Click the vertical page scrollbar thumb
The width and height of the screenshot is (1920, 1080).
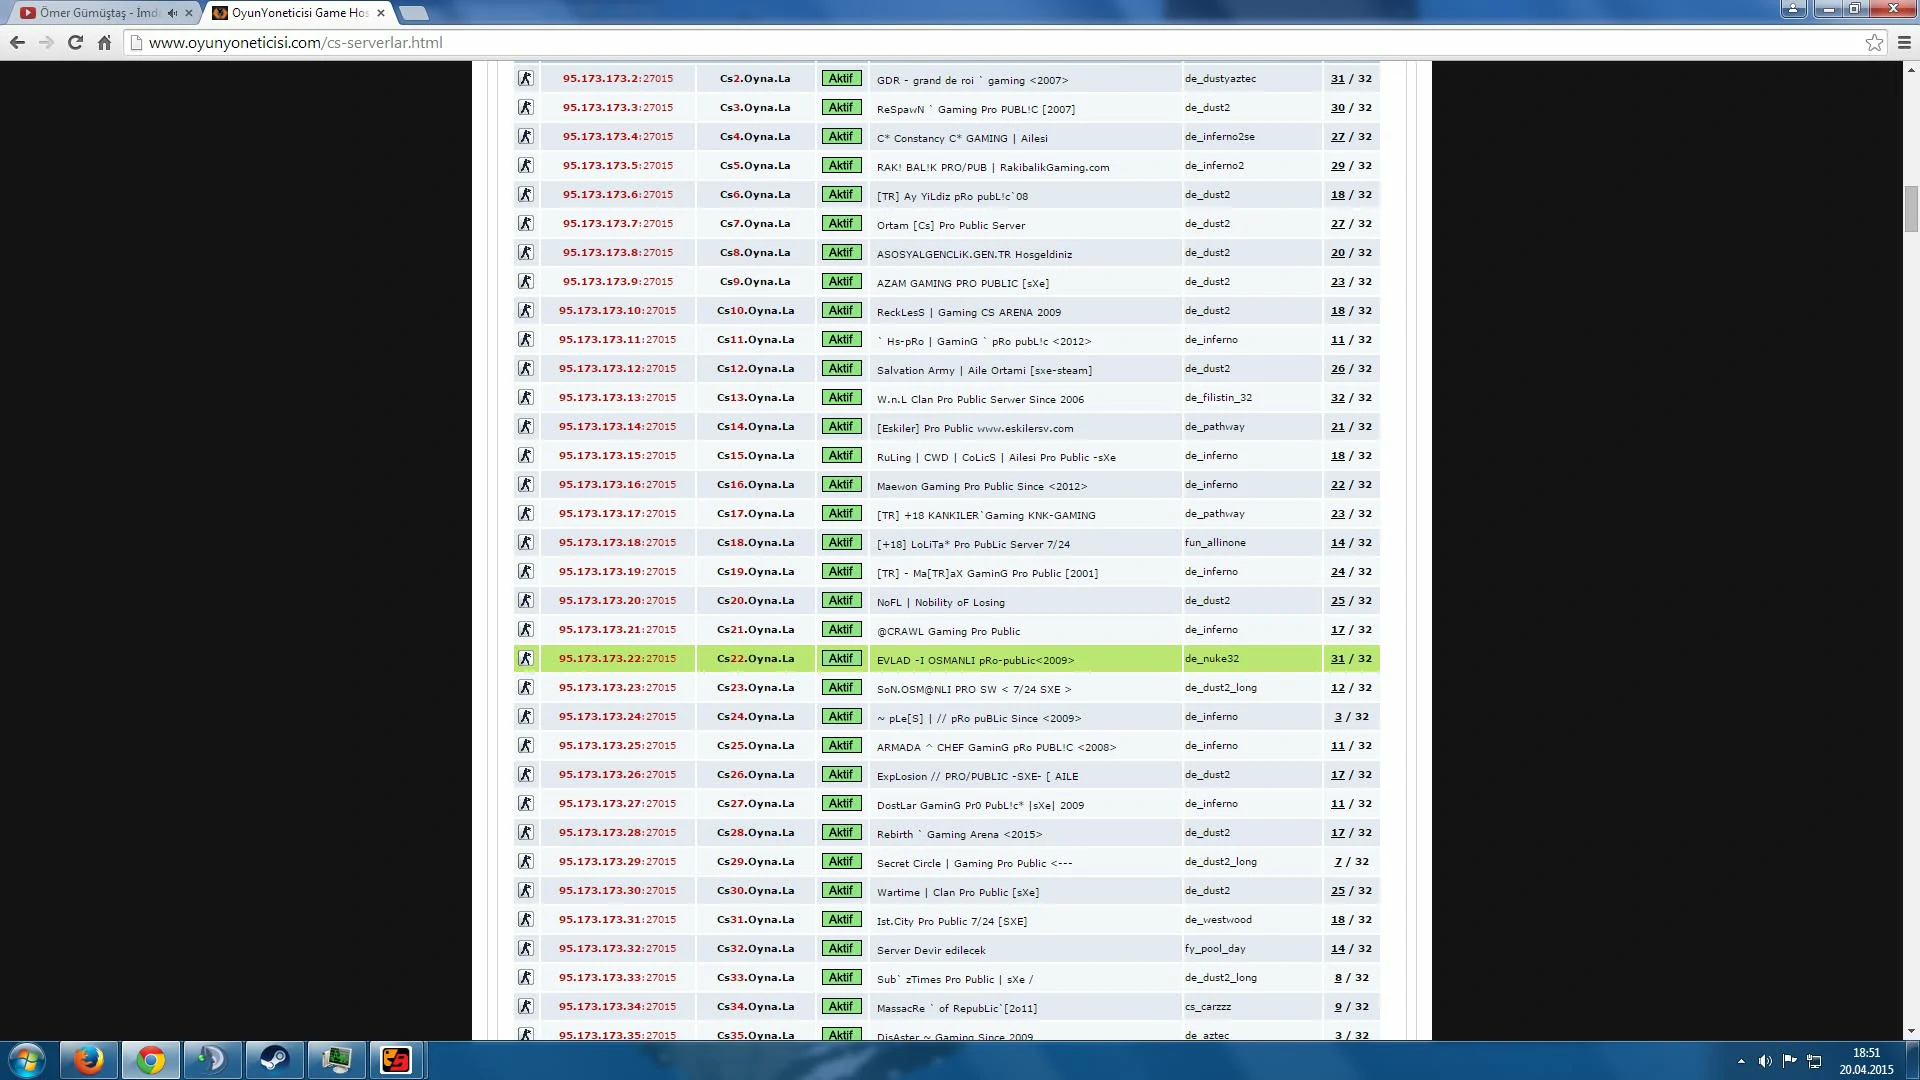point(1911,209)
